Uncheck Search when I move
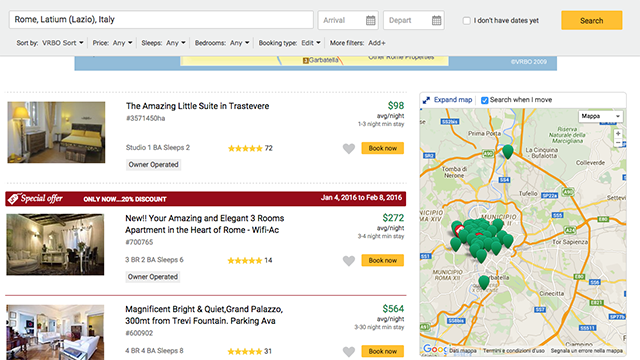640x360 pixels. coord(484,100)
